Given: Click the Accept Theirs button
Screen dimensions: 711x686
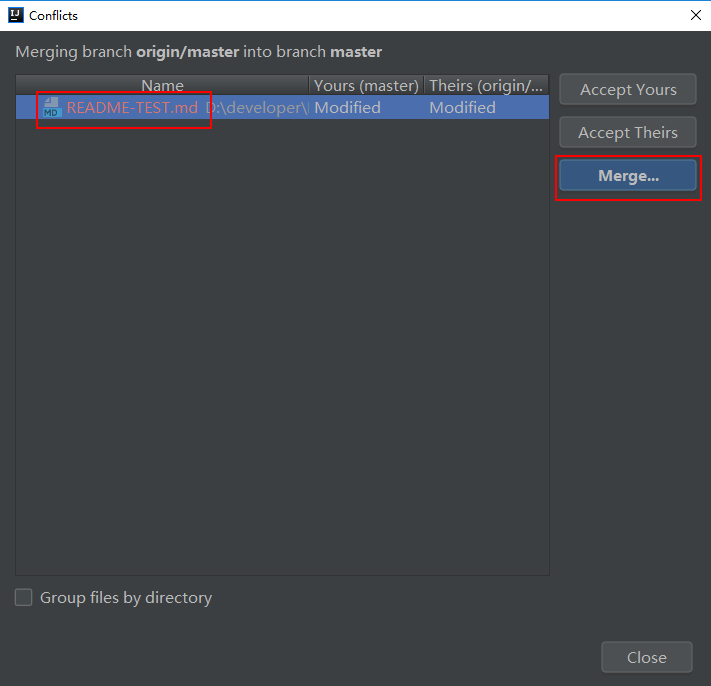Looking at the screenshot, I should pyautogui.click(x=628, y=132).
